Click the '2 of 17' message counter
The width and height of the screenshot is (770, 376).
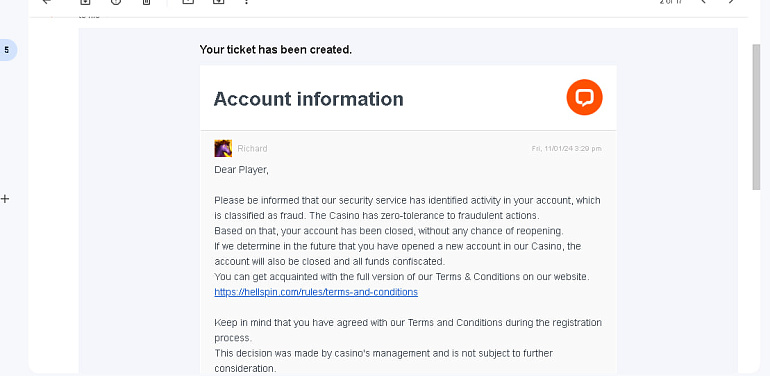pyautogui.click(x=673, y=1)
